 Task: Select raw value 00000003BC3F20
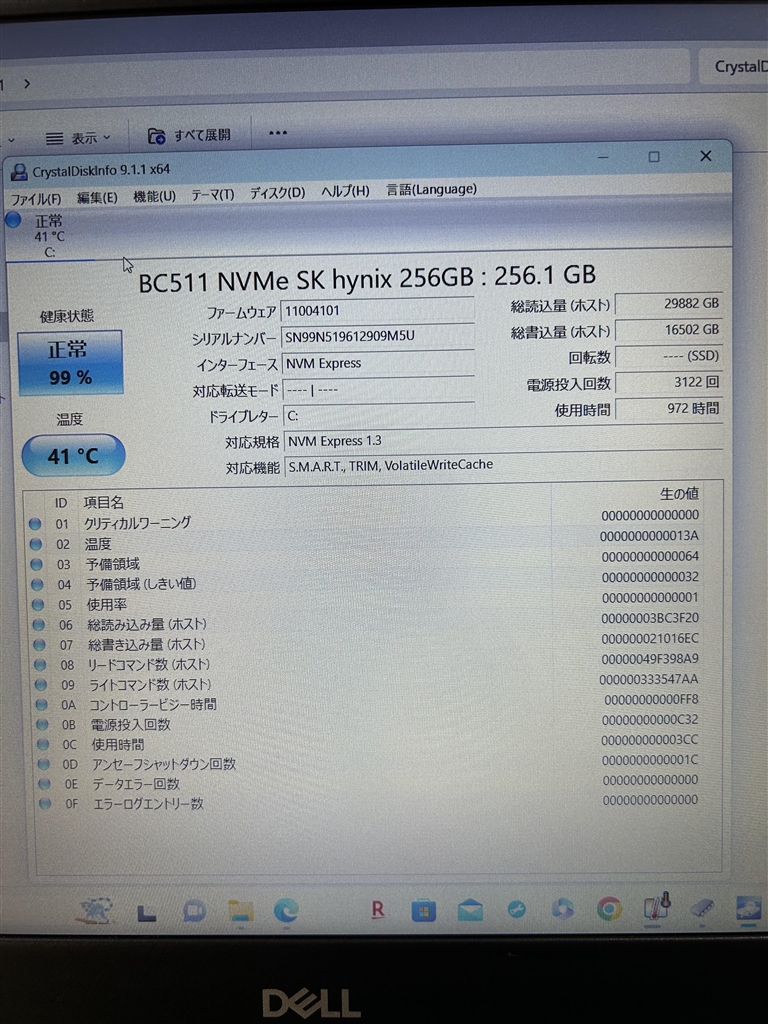[650, 618]
